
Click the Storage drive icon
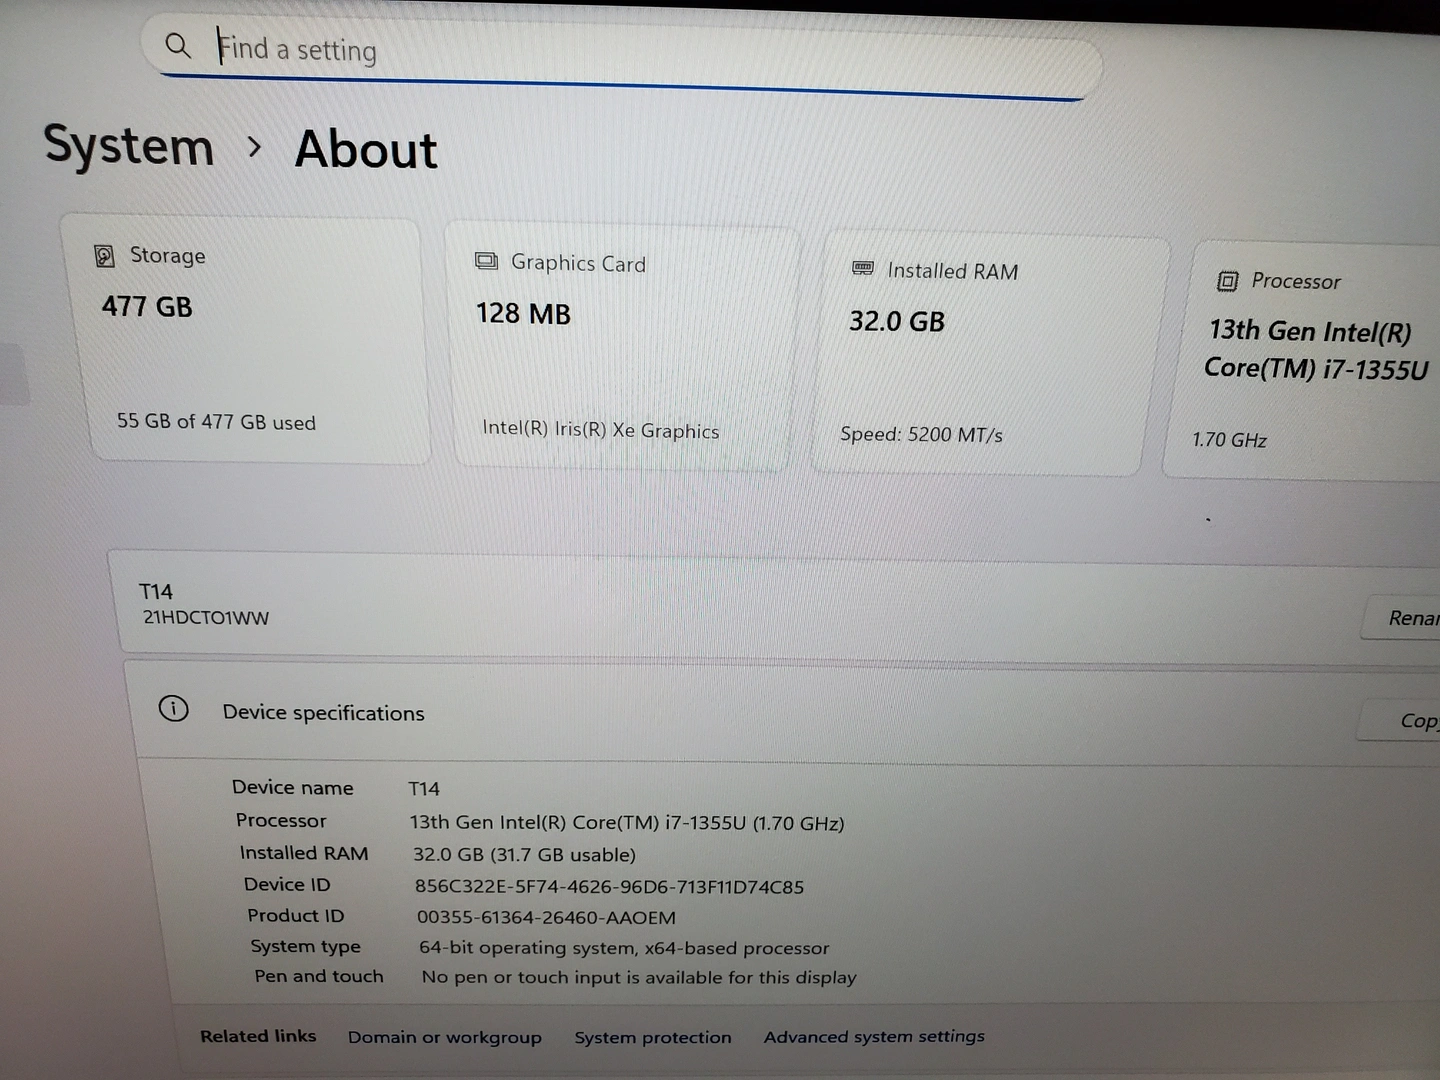pos(104,256)
